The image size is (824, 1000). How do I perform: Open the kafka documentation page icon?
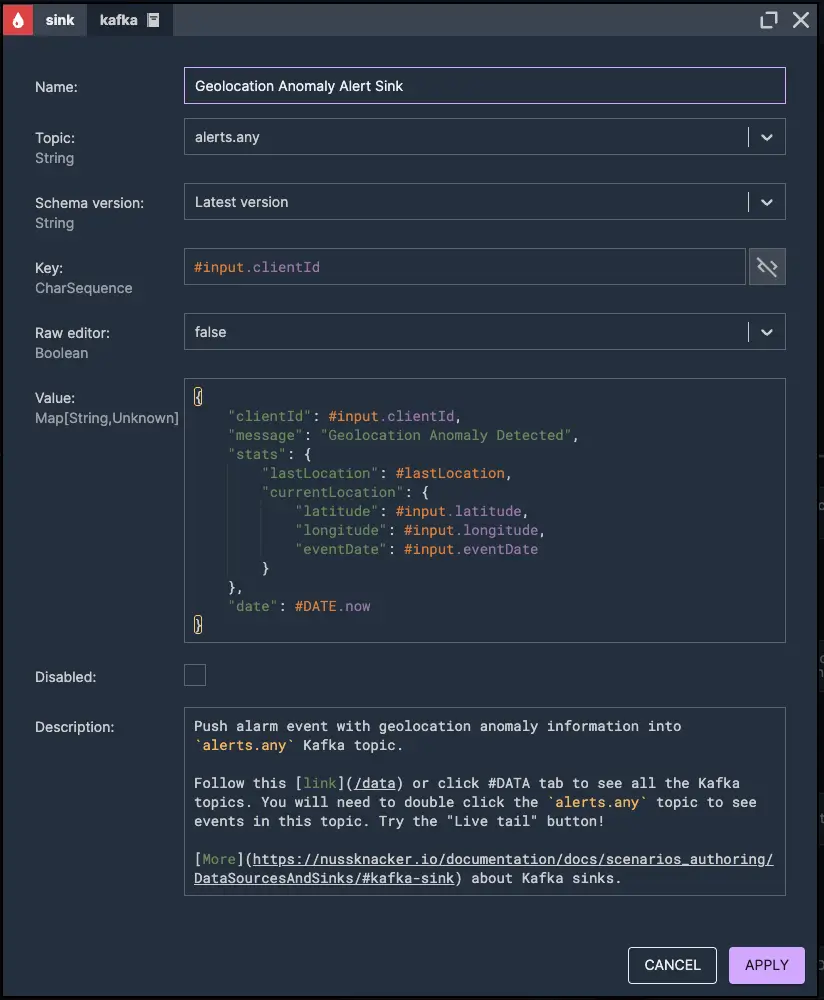(x=153, y=20)
